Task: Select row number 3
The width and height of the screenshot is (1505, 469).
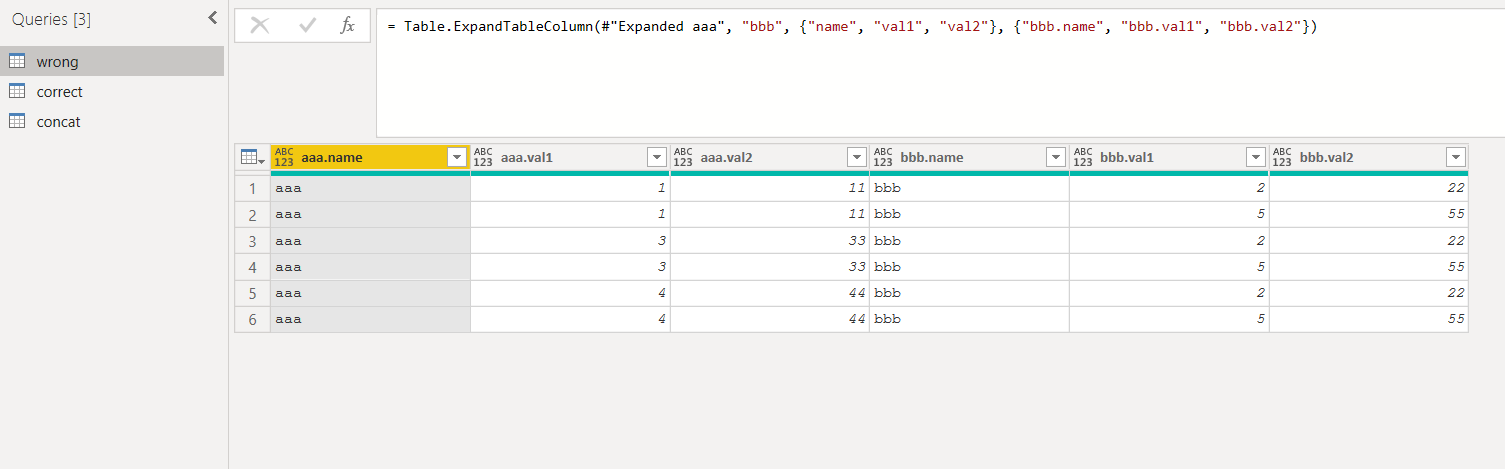Action: pyautogui.click(x=252, y=240)
